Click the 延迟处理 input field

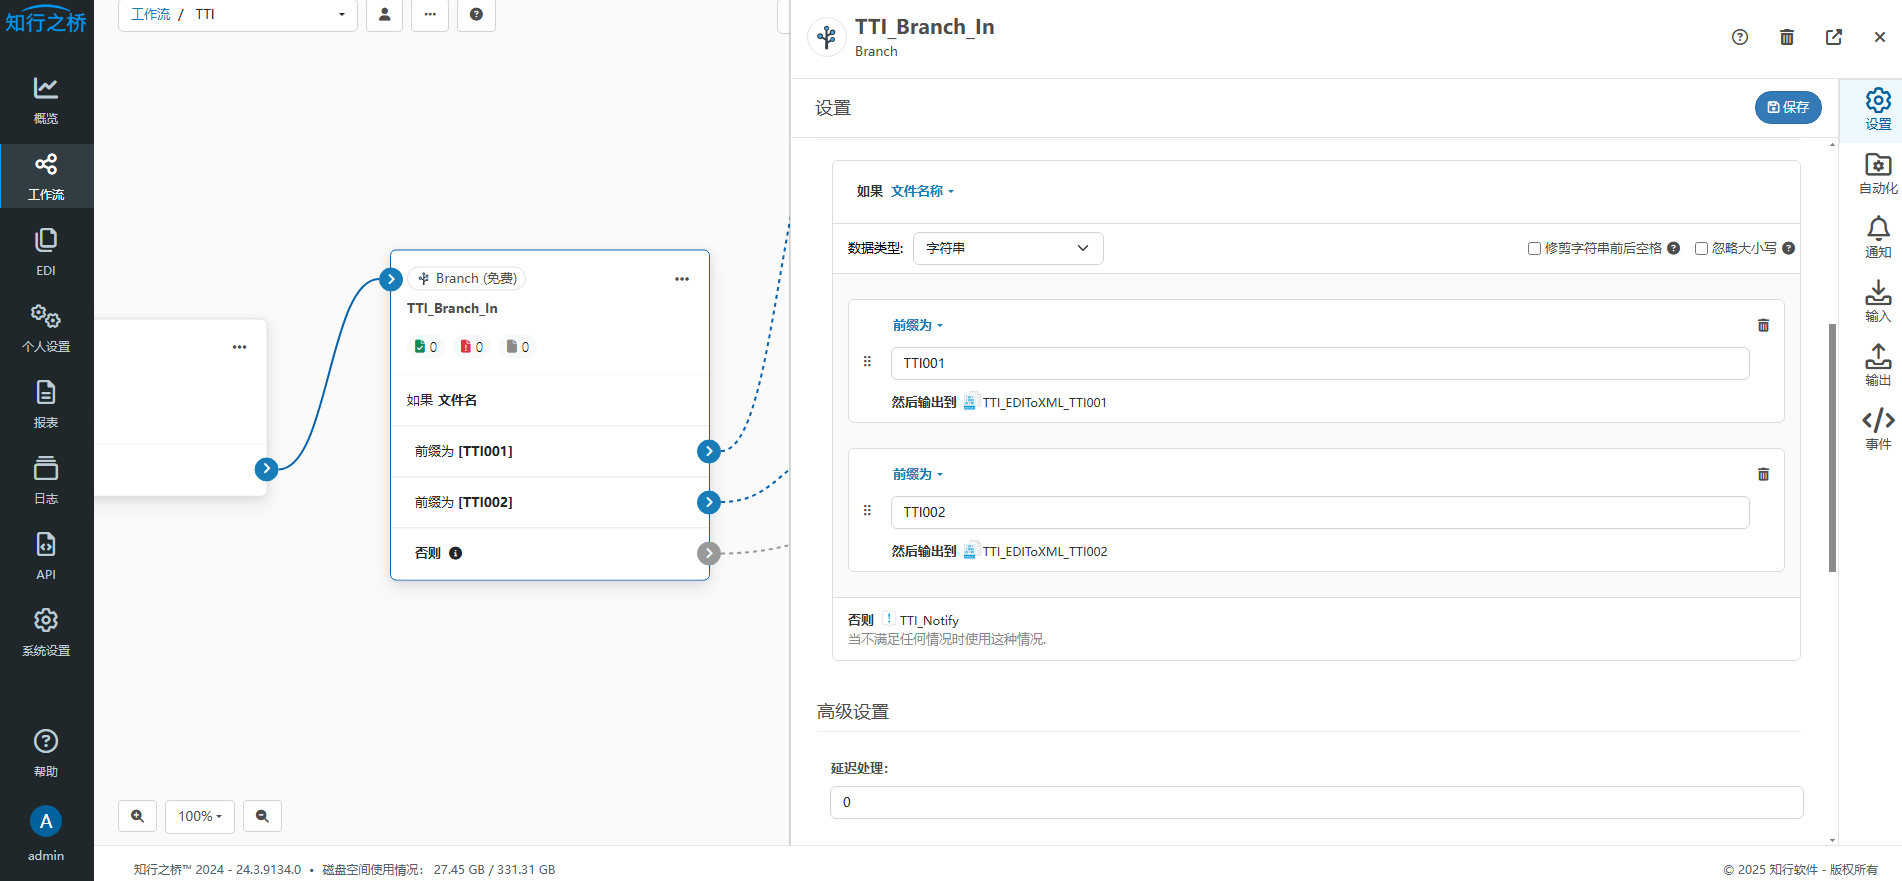pos(1316,802)
